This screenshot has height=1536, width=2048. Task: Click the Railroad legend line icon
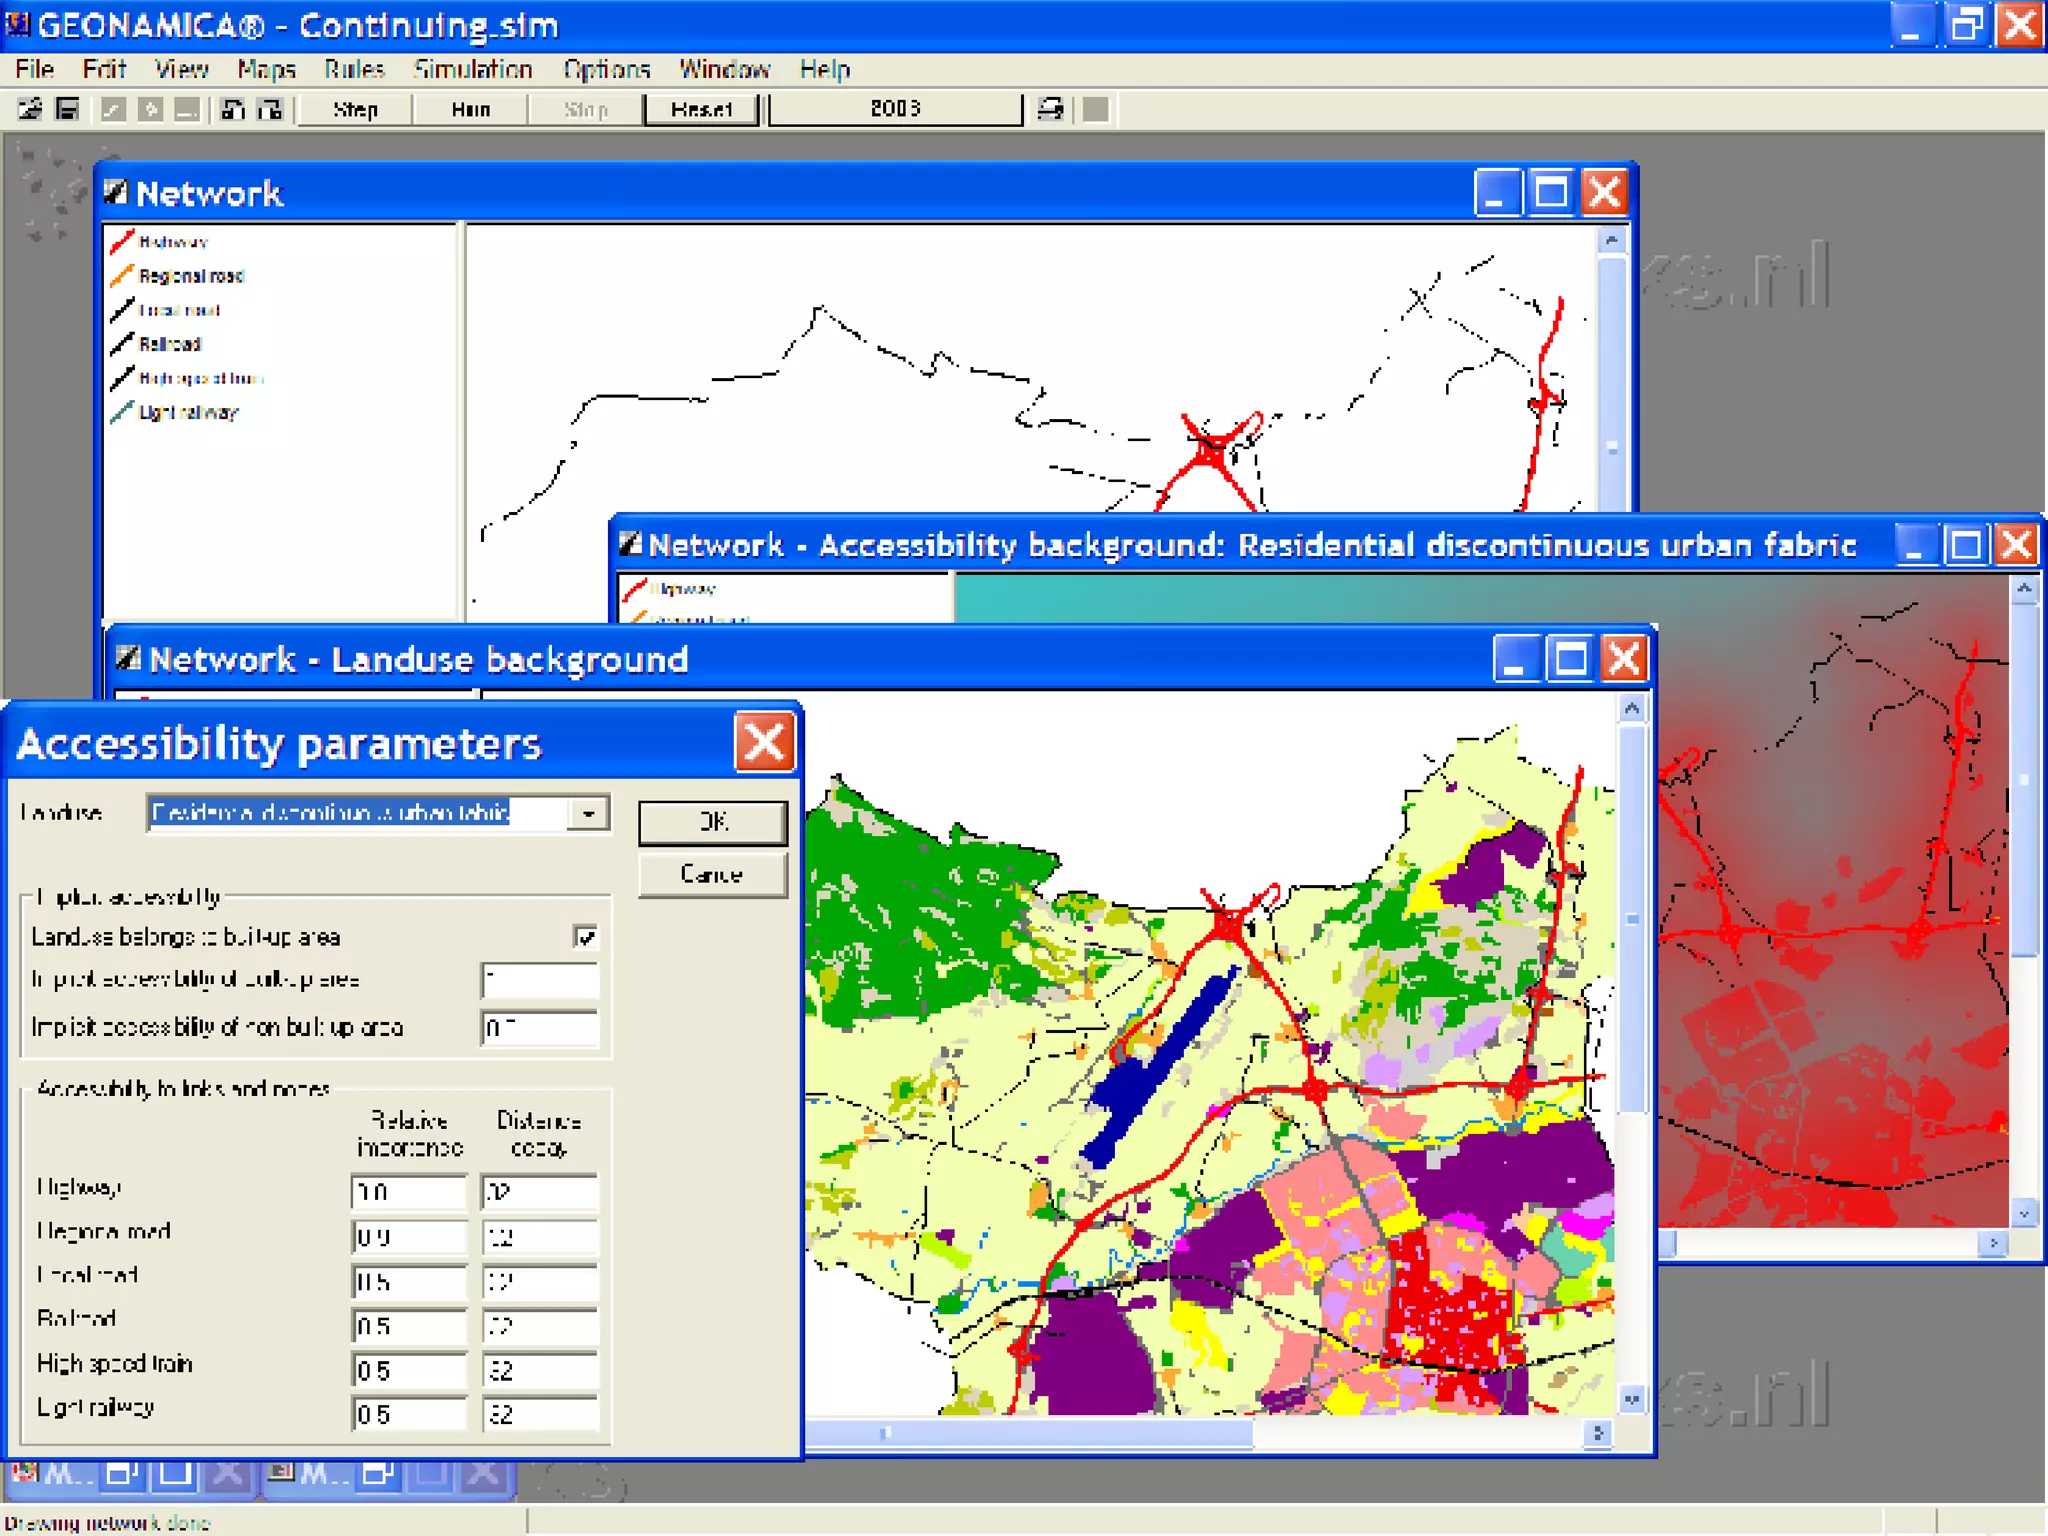[123, 343]
